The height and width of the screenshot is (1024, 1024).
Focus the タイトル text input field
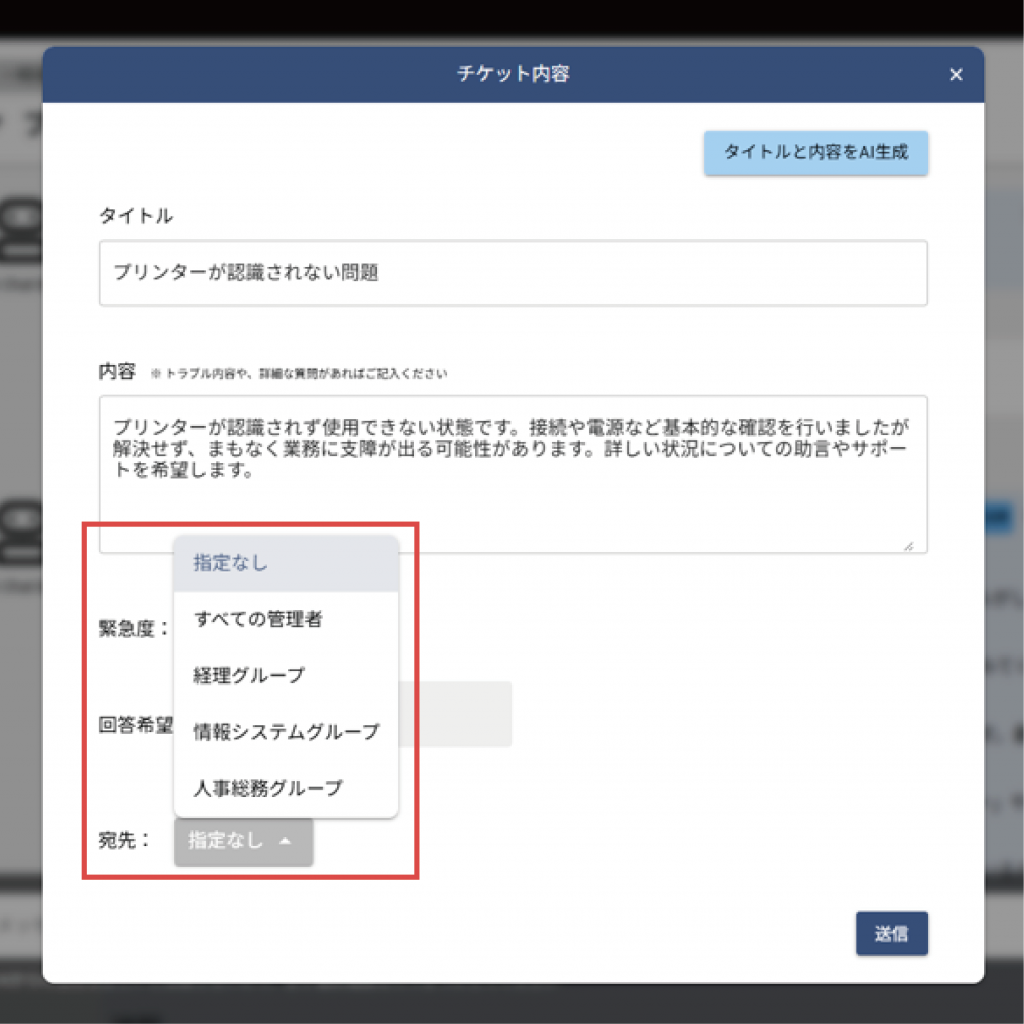coord(513,273)
